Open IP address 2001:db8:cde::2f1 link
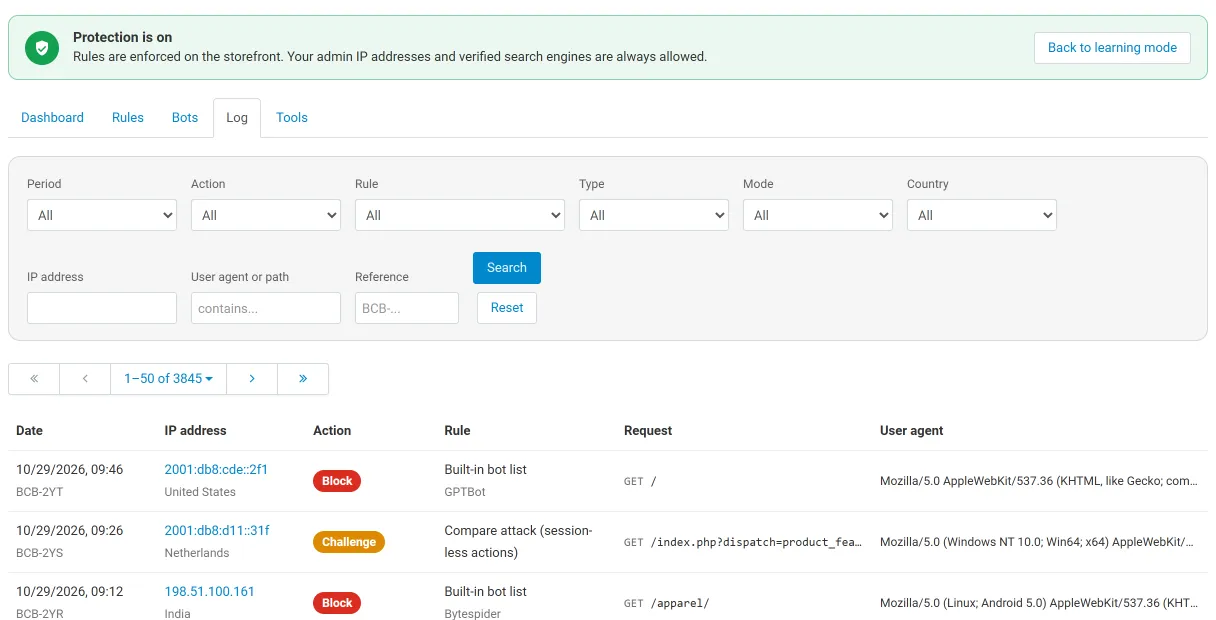Viewport: 1216px width, 620px height. (x=216, y=470)
